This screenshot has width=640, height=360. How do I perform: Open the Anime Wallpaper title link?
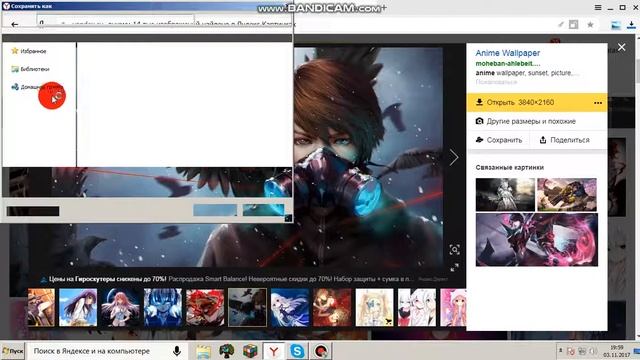(507, 53)
